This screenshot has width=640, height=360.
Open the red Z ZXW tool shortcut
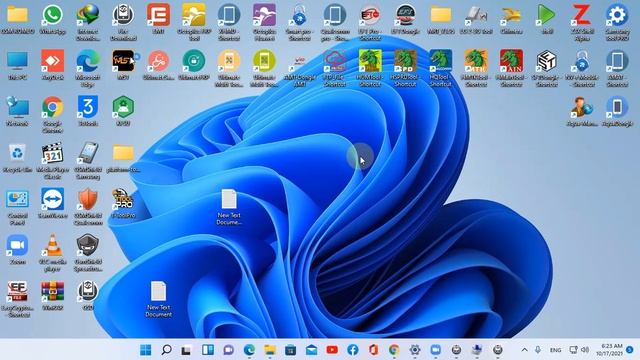(582, 15)
